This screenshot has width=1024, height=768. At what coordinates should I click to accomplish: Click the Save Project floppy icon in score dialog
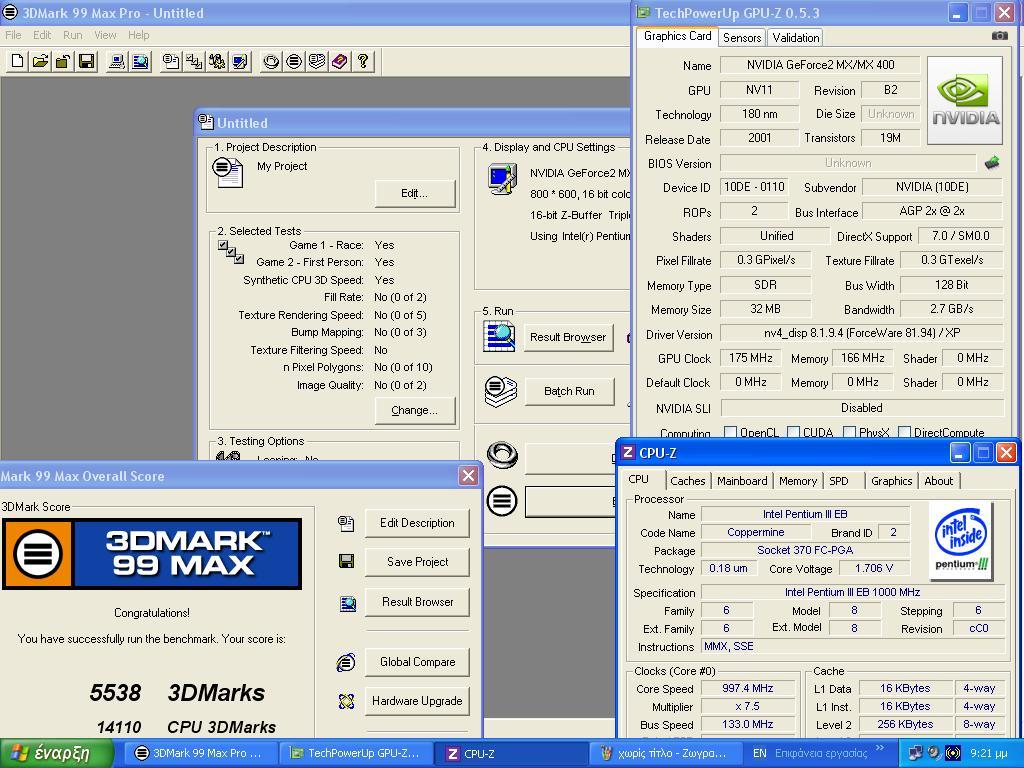(346, 562)
